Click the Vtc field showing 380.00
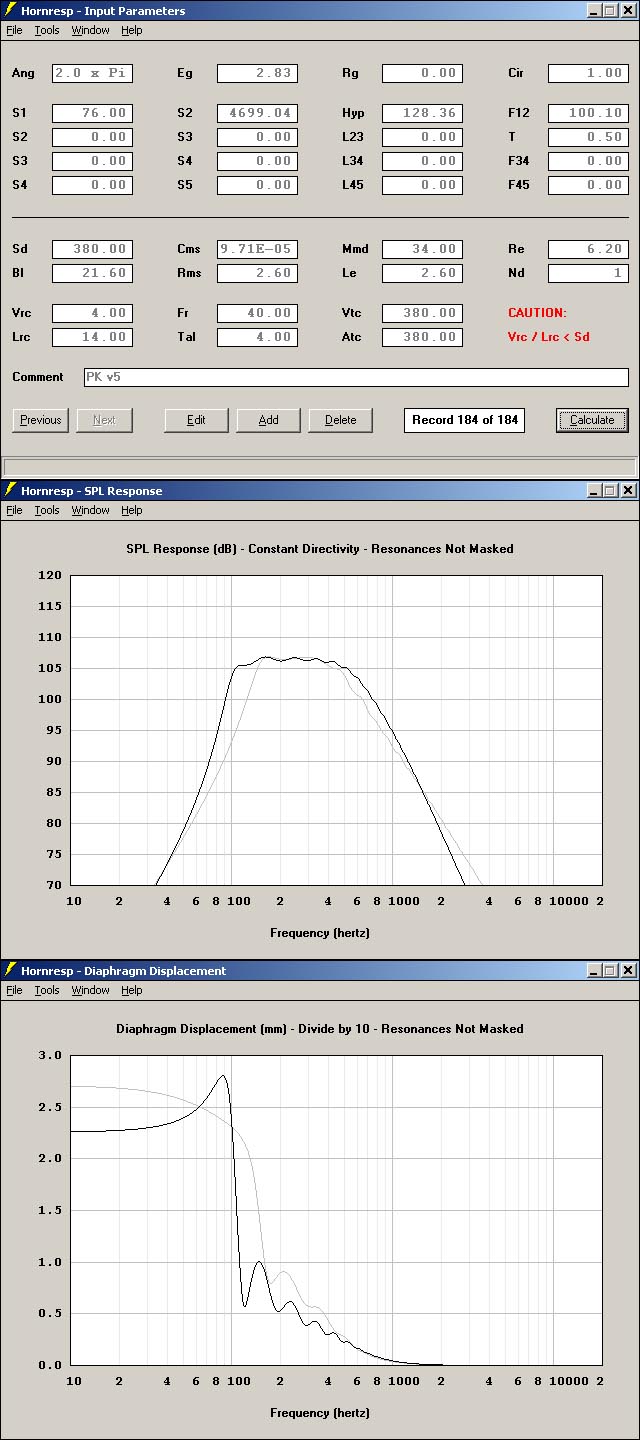Screen dimensions: 640x1440 tap(422, 313)
